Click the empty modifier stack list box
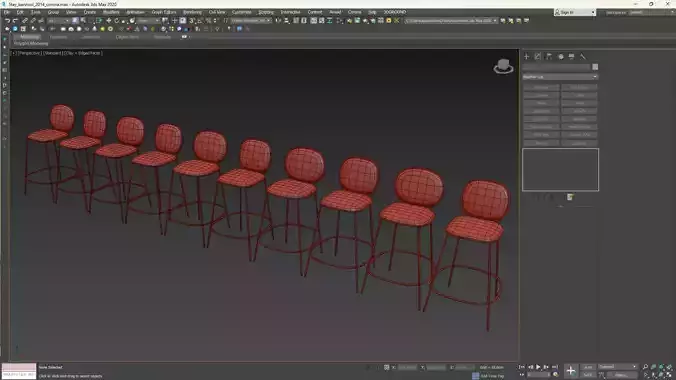The height and width of the screenshot is (380, 676). [560, 170]
